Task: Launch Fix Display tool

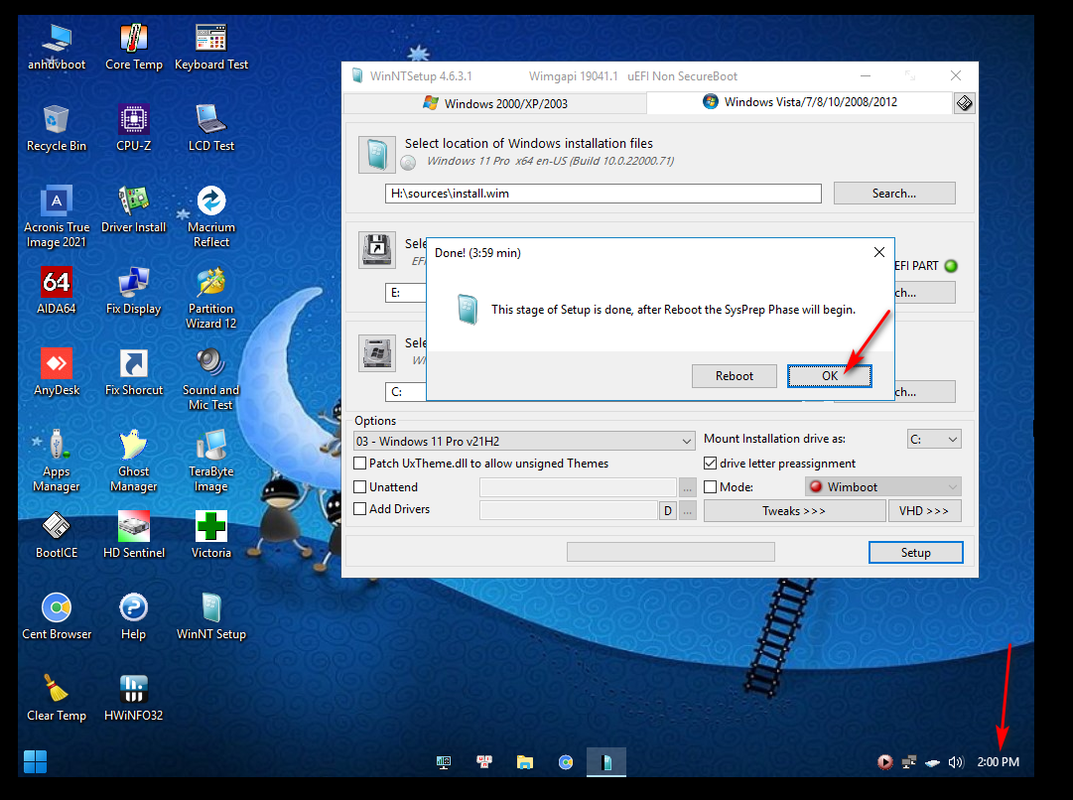Action: coord(133,290)
